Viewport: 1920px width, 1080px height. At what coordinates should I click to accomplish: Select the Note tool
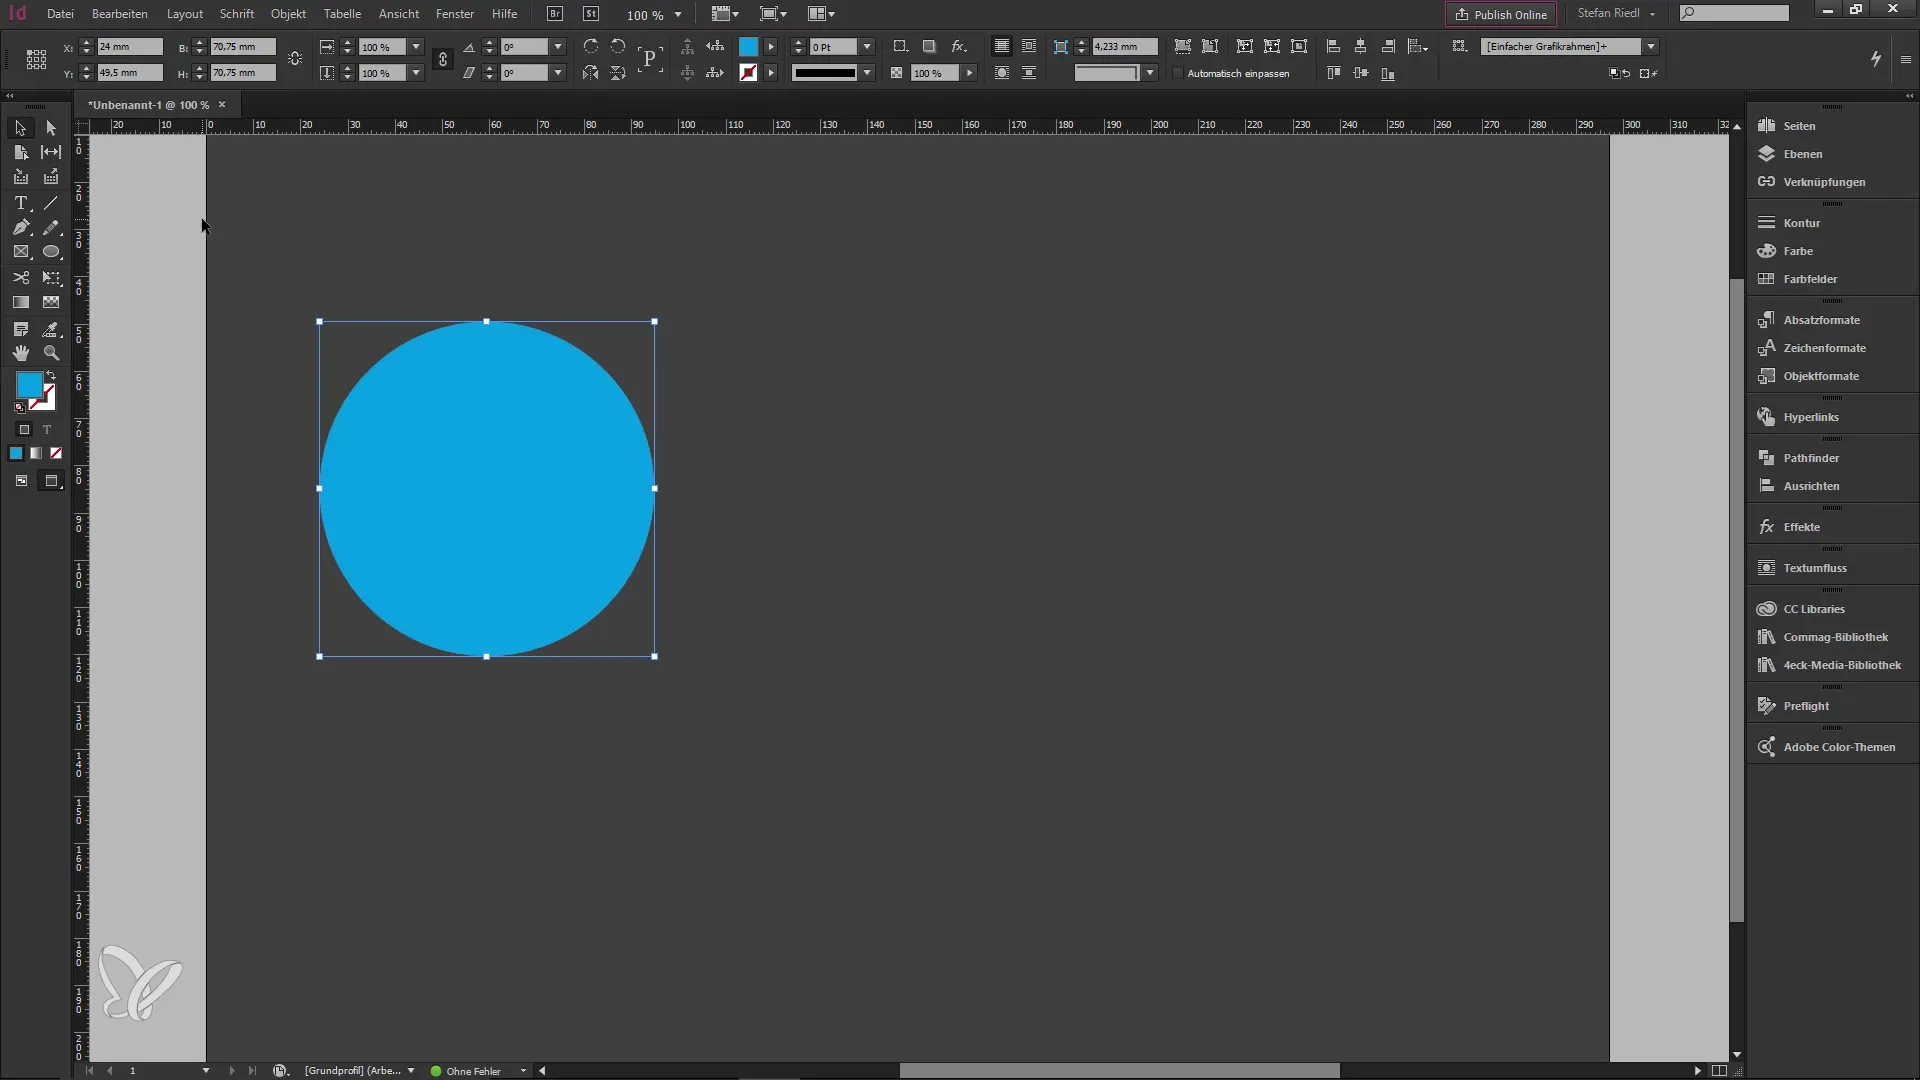point(20,329)
